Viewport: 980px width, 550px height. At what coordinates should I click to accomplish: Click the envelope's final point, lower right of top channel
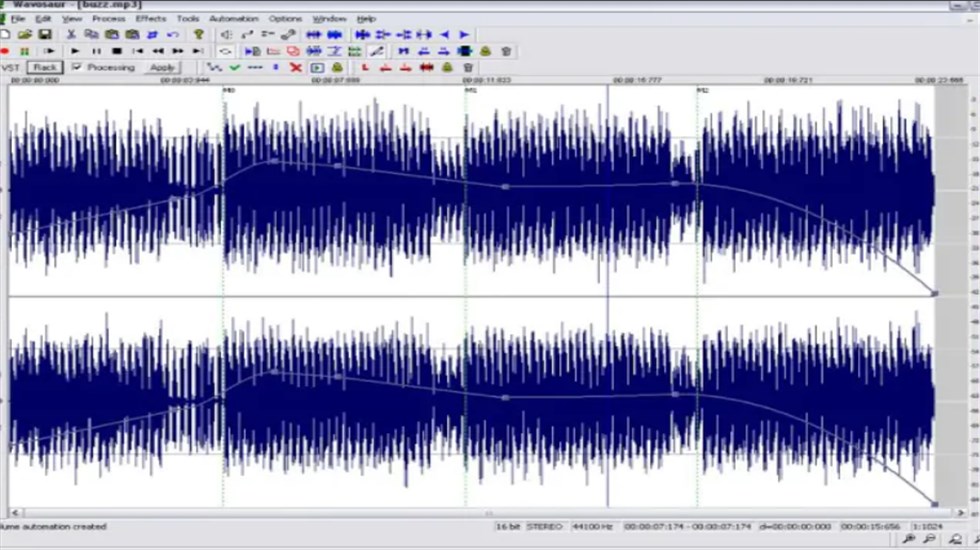[x=934, y=293]
